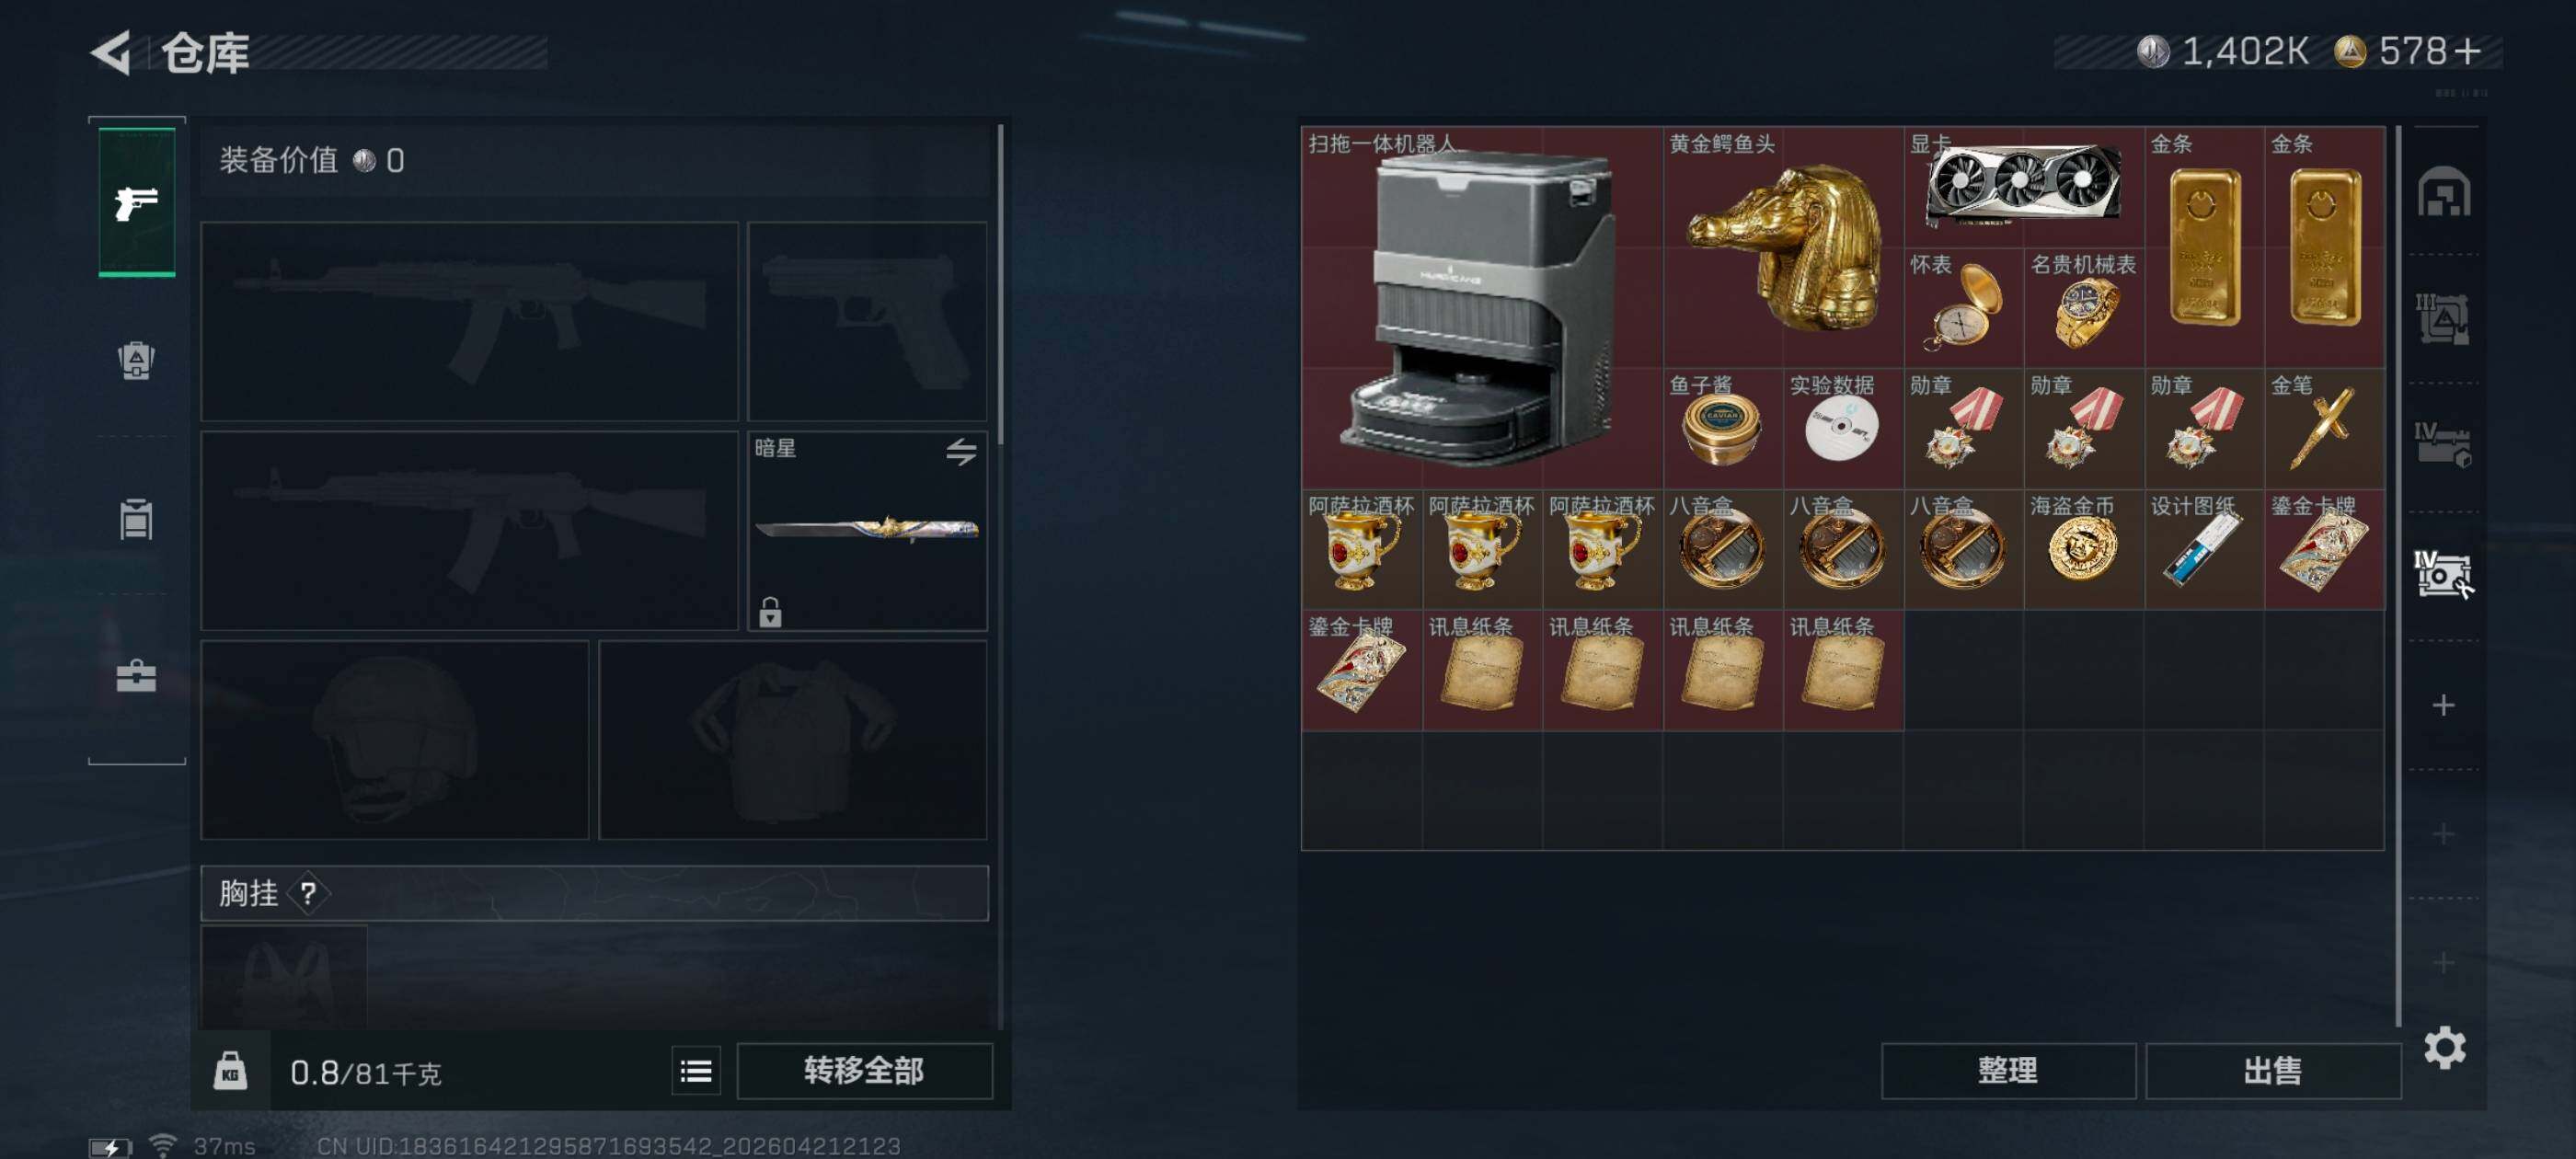This screenshot has height=1159, width=2576.
Task: Open the ammo container tab in sidebar
Action: click(136, 519)
